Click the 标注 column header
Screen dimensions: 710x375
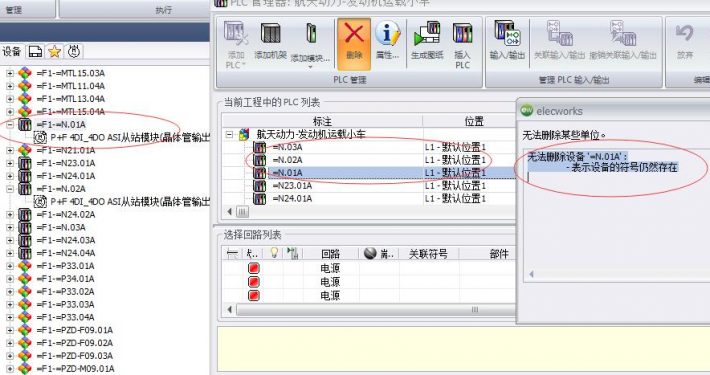click(x=322, y=121)
